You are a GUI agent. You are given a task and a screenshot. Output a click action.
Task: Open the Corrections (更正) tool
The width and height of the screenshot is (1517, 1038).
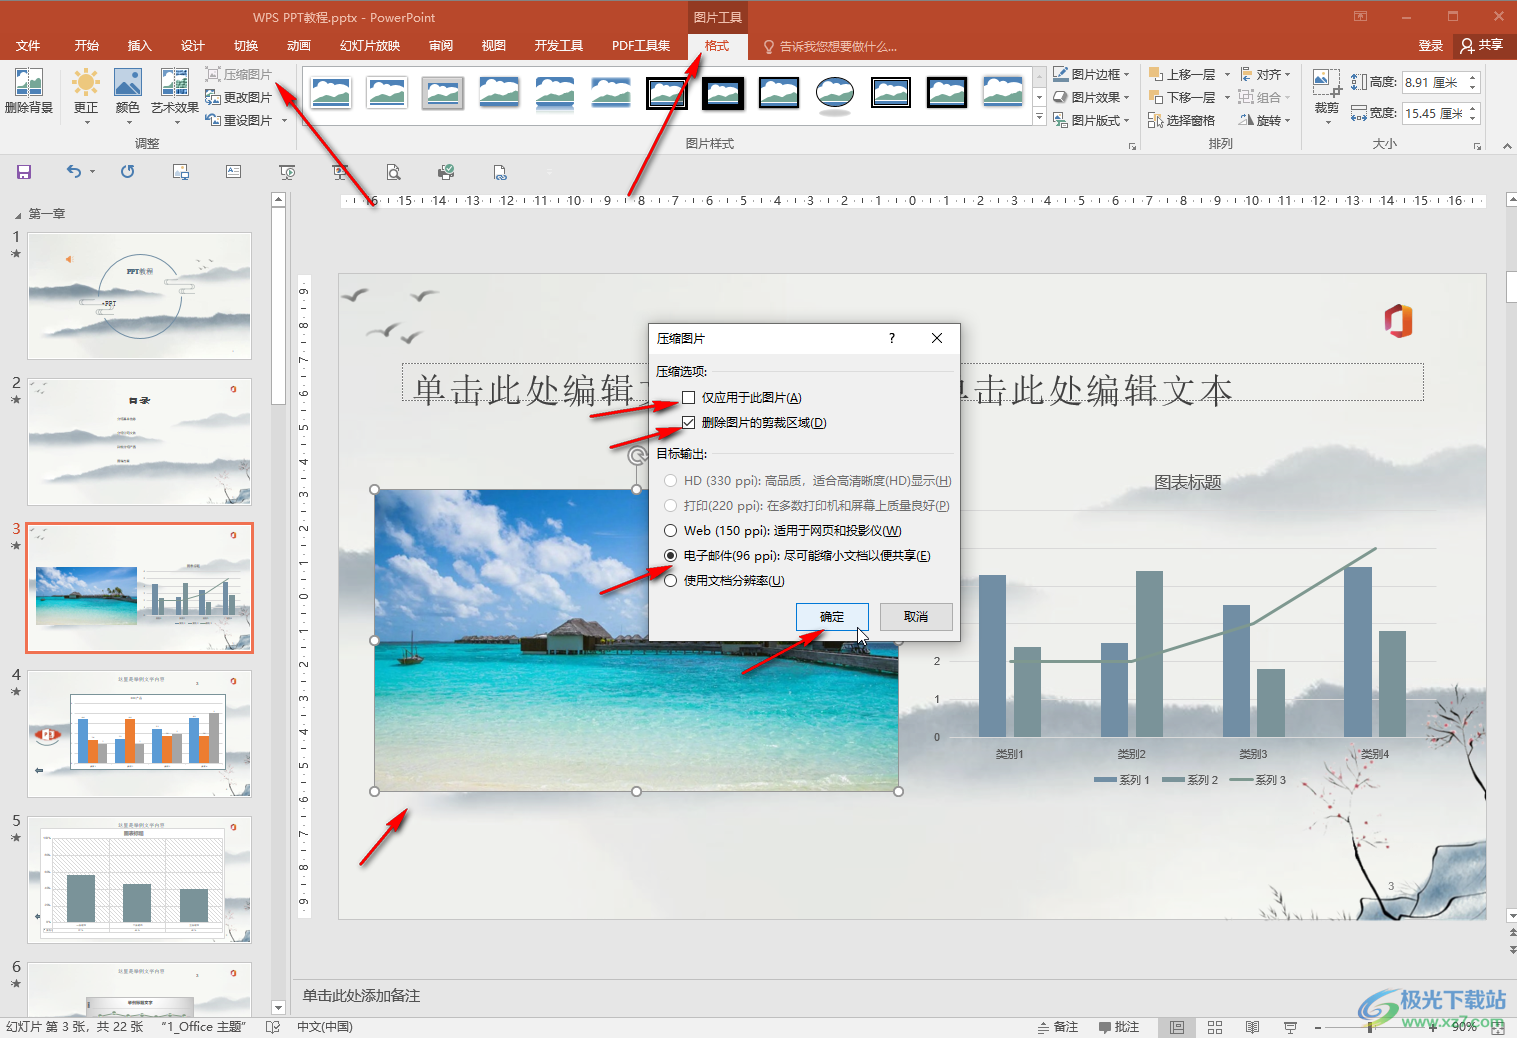(x=86, y=96)
